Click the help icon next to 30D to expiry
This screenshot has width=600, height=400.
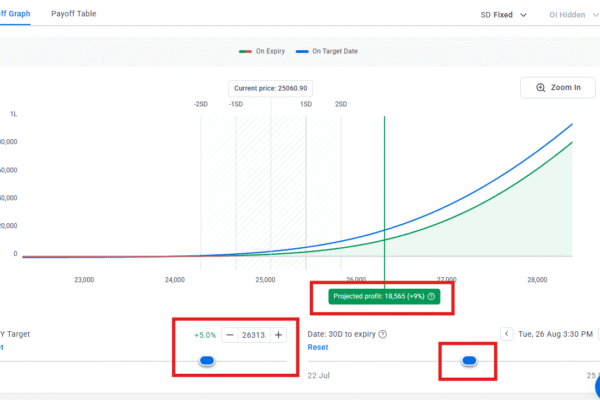tap(383, 334)
